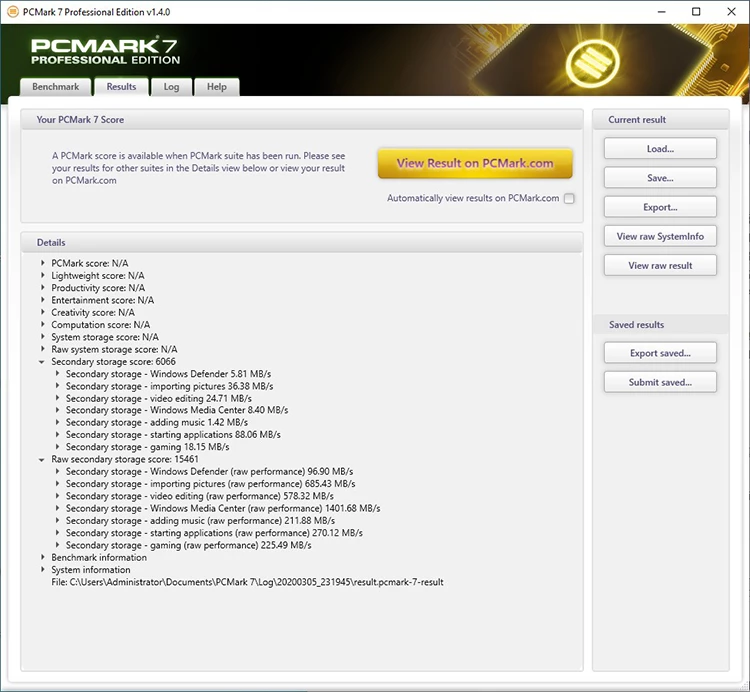Expand the Lightweight score arrow
This screenshot has height=692, width=750.
(x=43, y=275)
